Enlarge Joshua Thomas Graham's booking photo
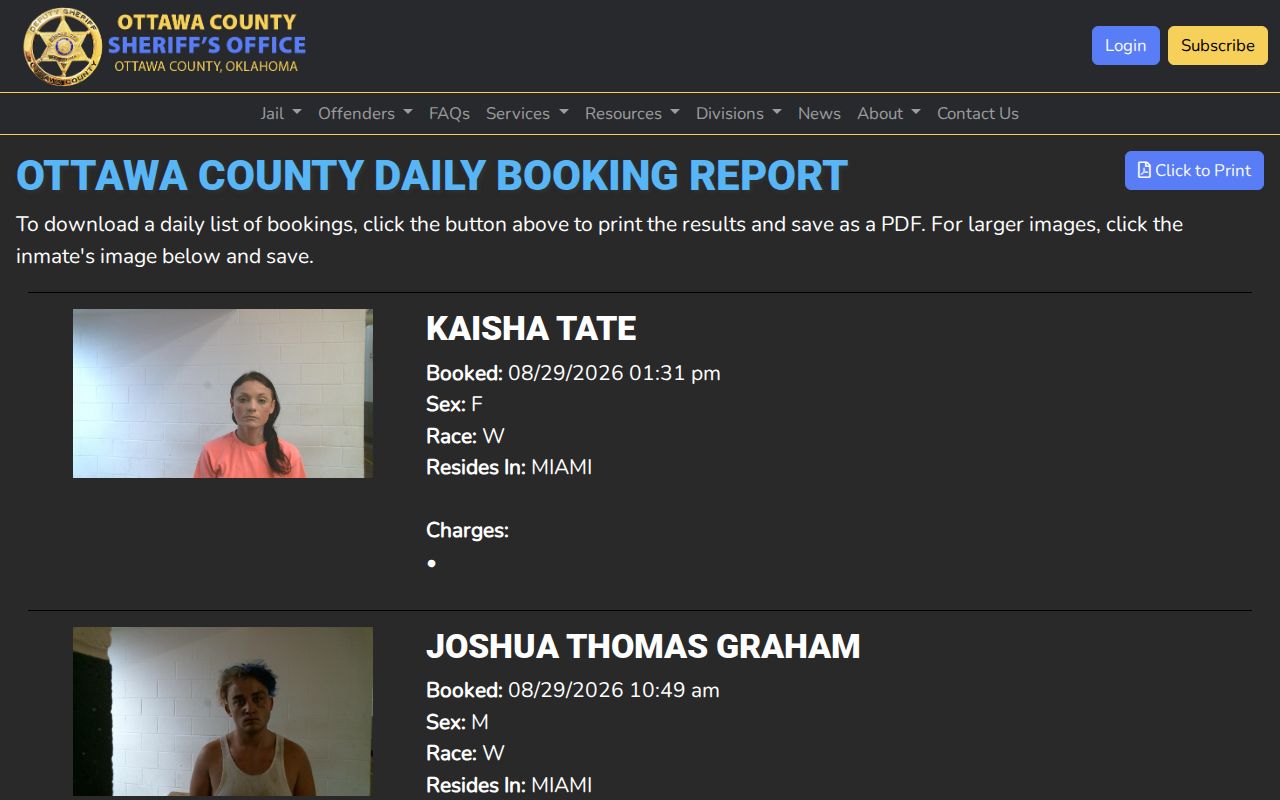This screenshot has height=800, width=1280. [x=223, y=711]
